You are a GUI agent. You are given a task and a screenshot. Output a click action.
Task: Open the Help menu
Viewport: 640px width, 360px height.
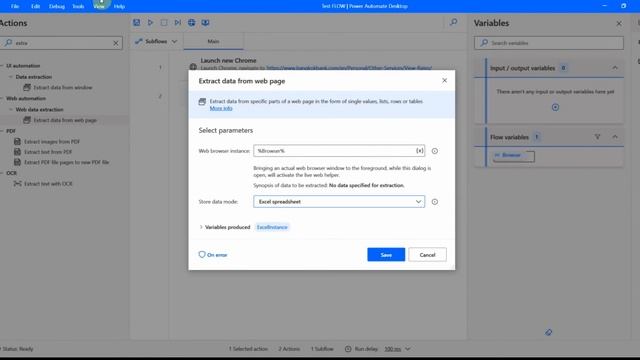pyautogui.click(x=119, y=6)
